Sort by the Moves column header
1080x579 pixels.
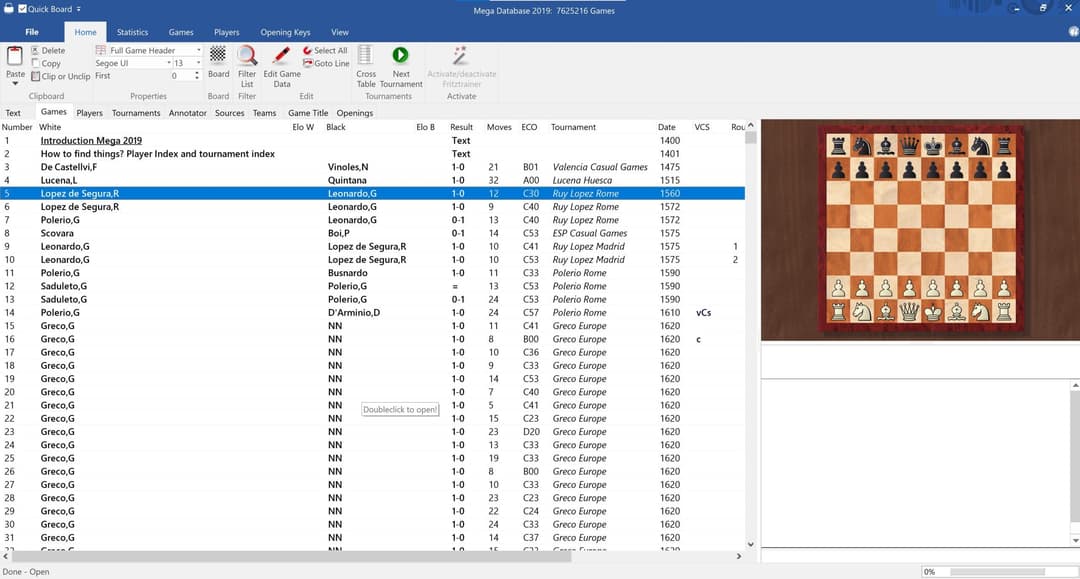(499, 127)
